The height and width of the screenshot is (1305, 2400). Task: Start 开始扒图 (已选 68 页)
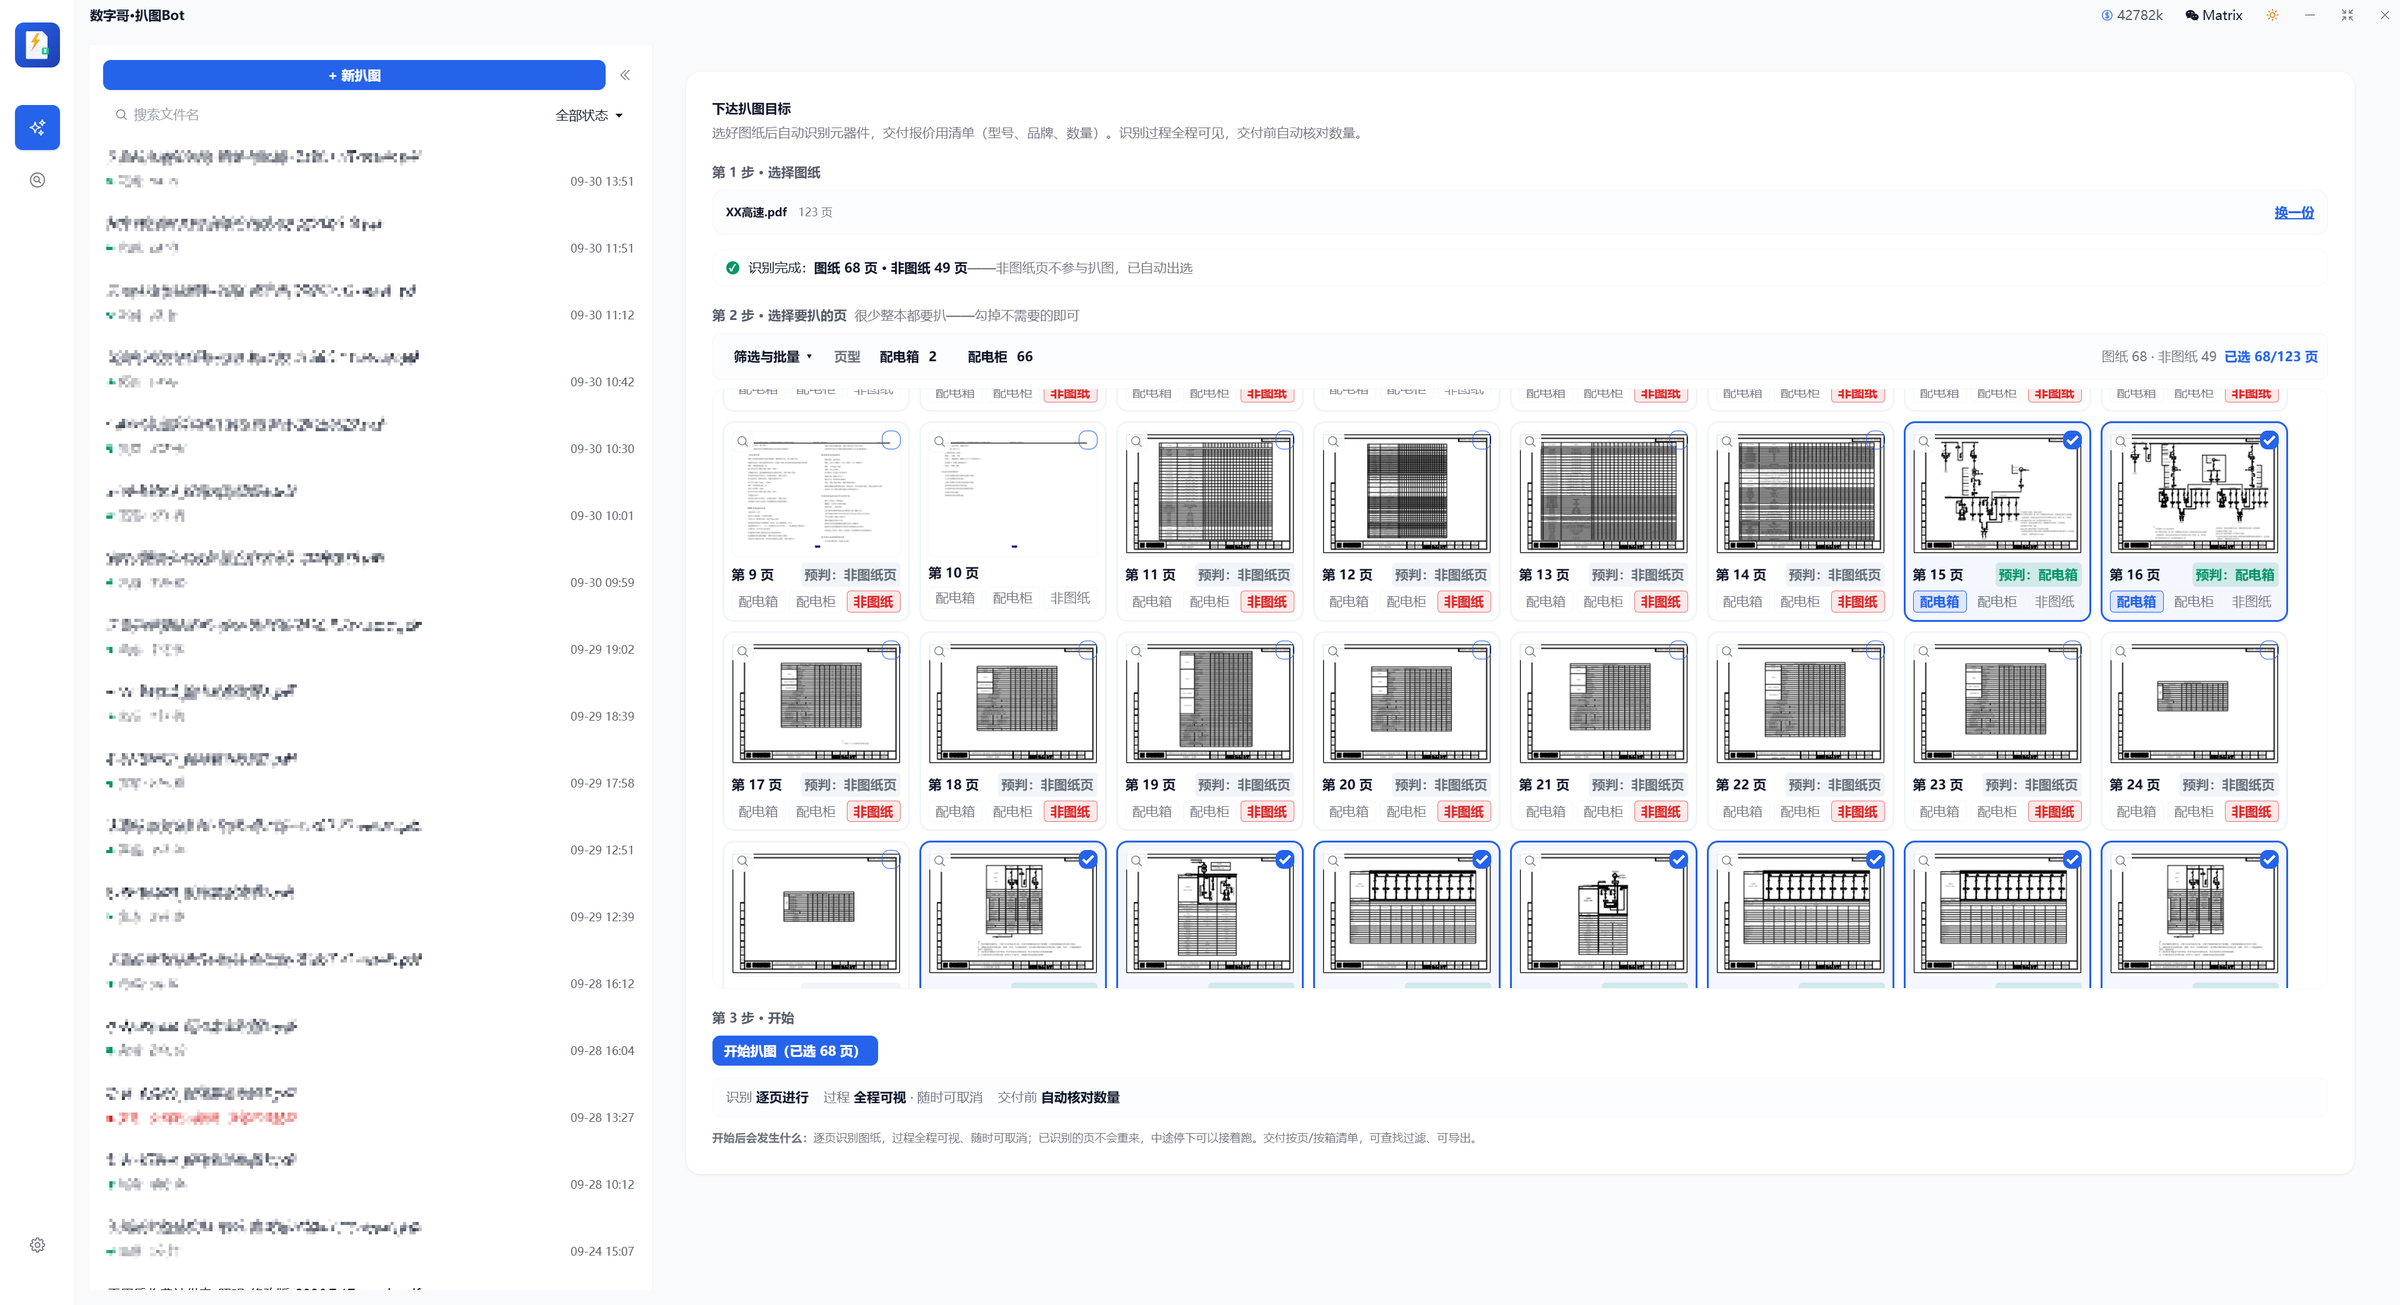[794, 1051]
